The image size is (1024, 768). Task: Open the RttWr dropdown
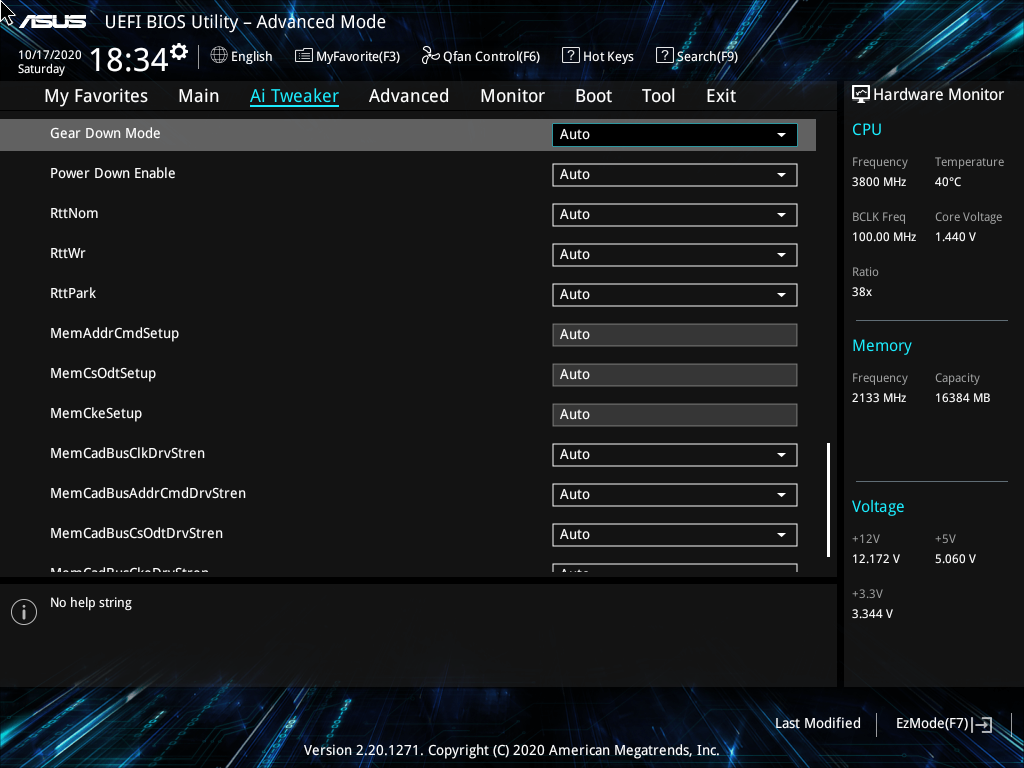point(675,255)
